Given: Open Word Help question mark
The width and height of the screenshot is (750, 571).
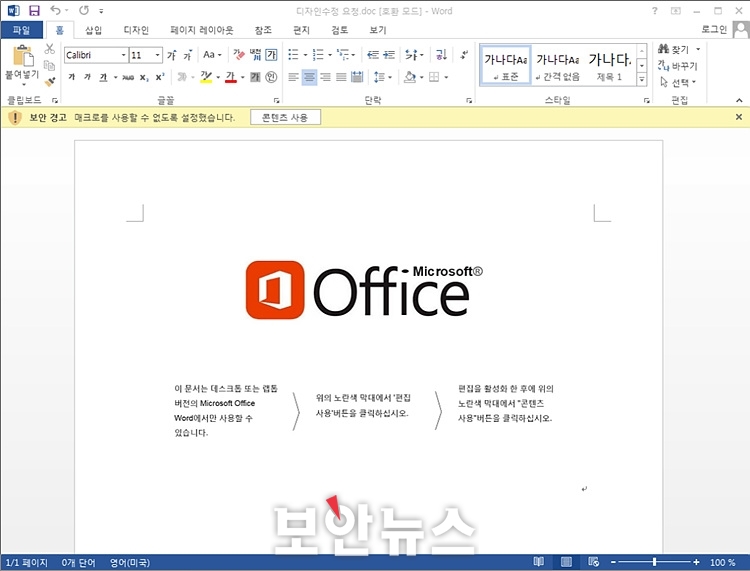Looking at the screenshot, I should [x=654, y=11].
